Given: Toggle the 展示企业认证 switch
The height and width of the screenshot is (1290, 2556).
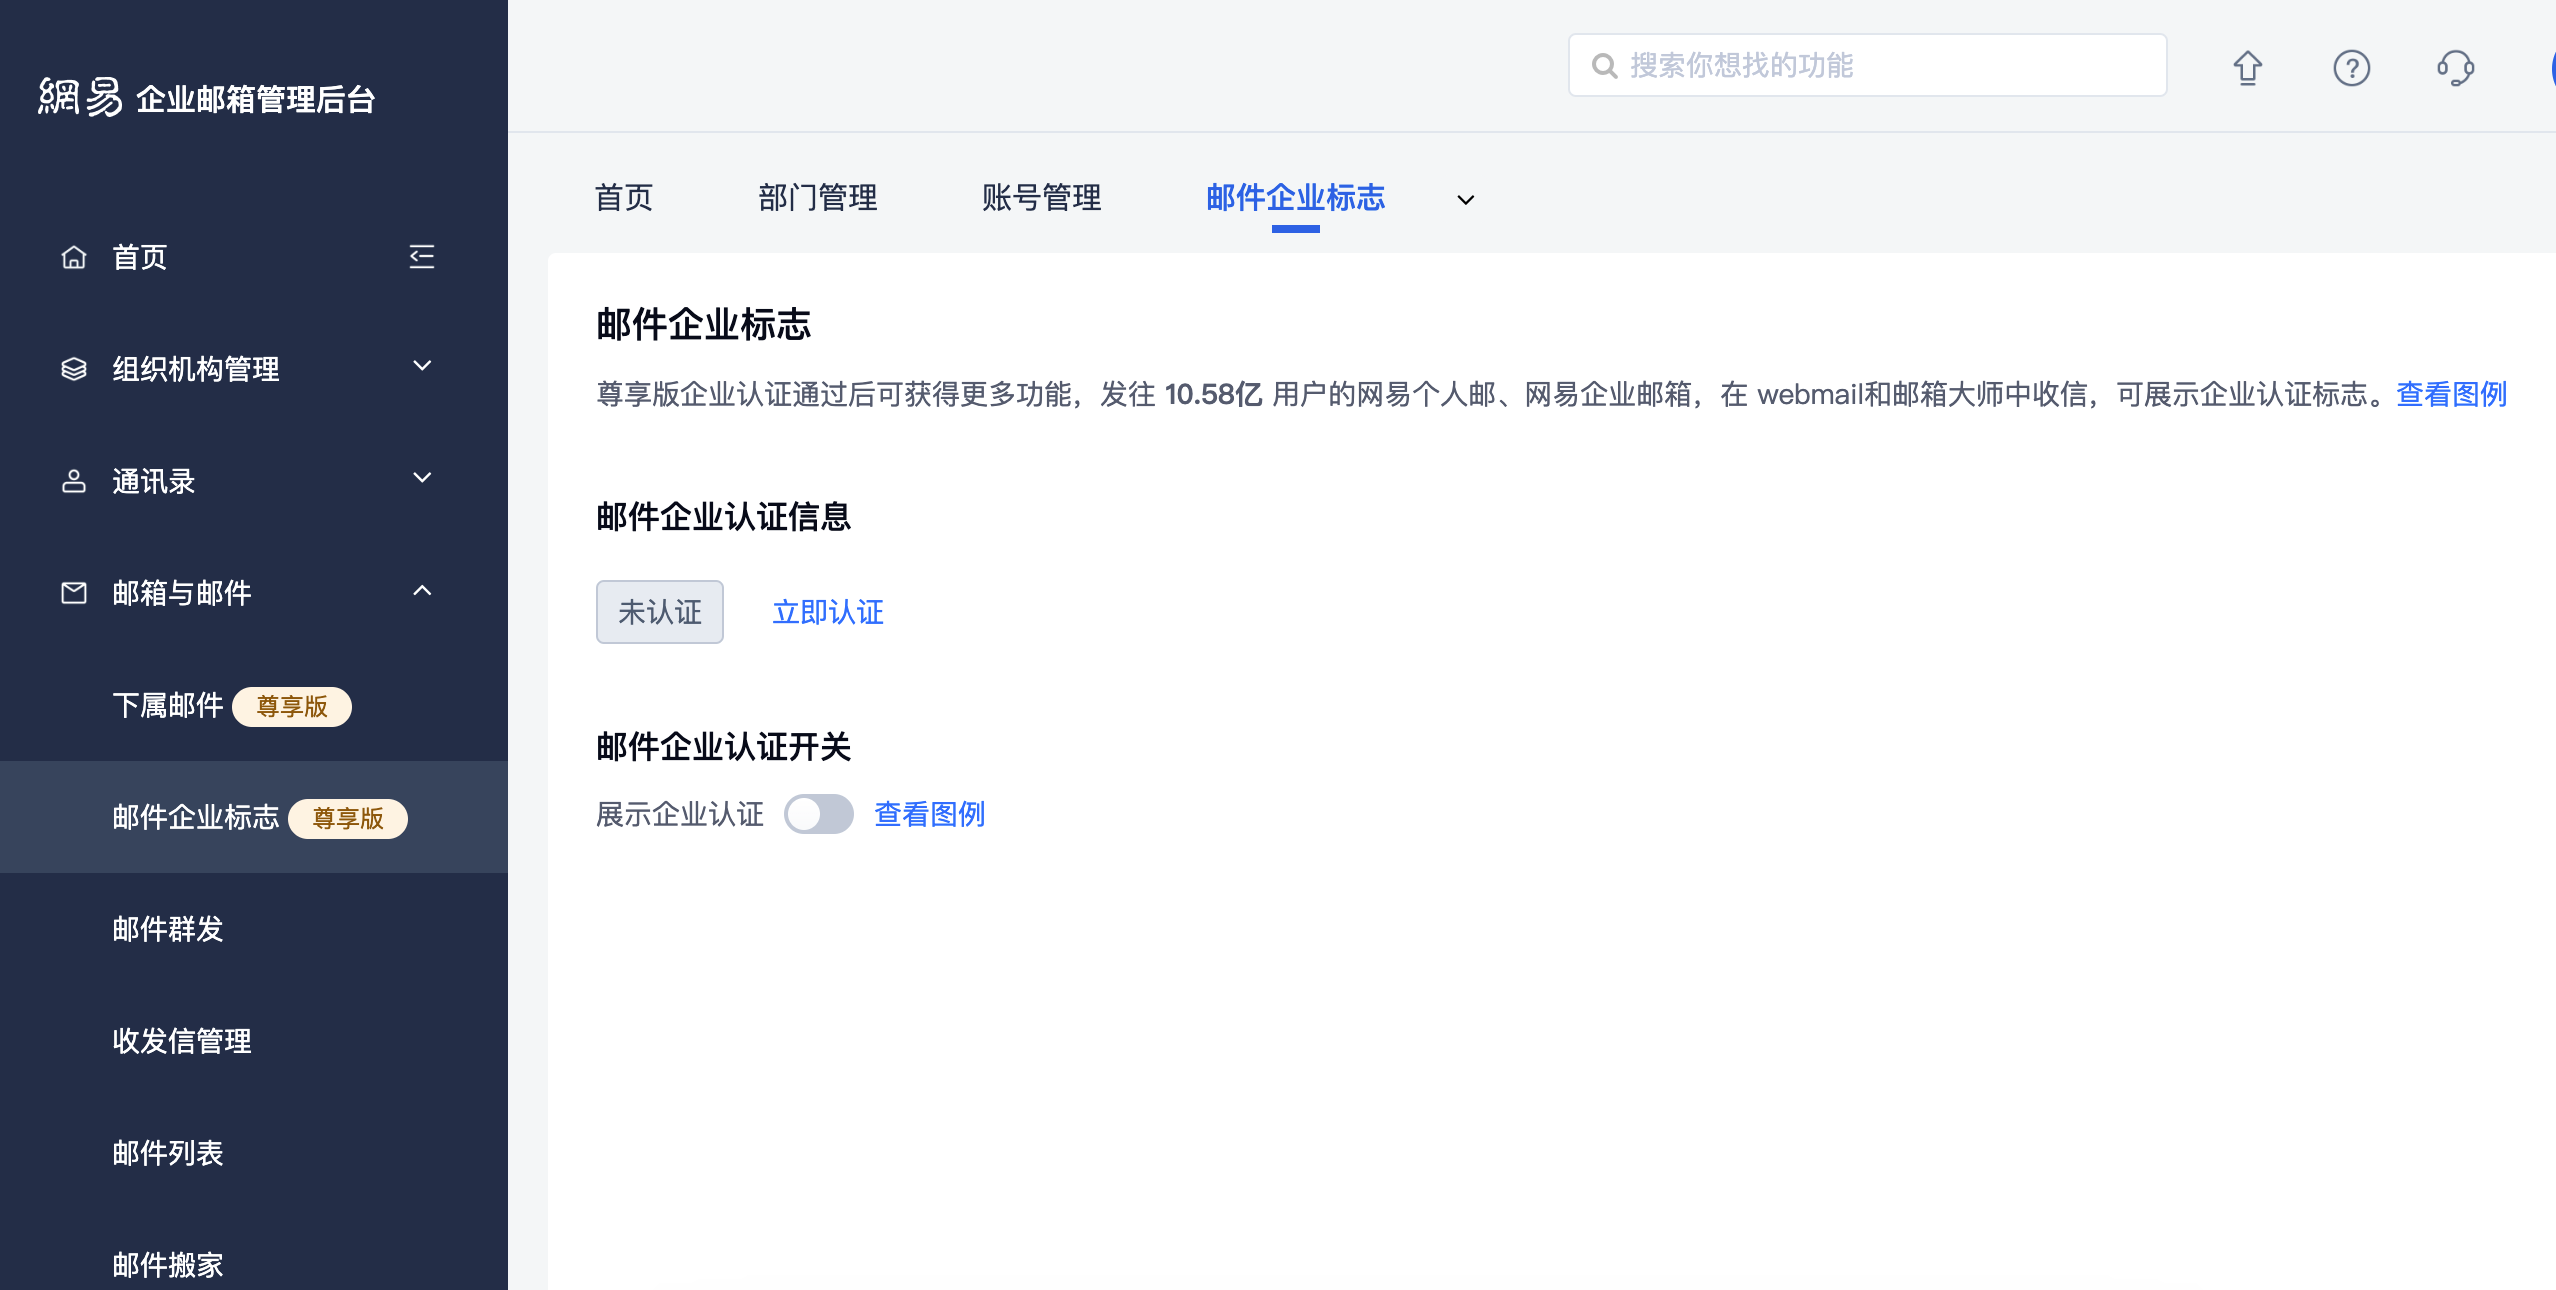Looking at the screenshot, I should [818, 814].
